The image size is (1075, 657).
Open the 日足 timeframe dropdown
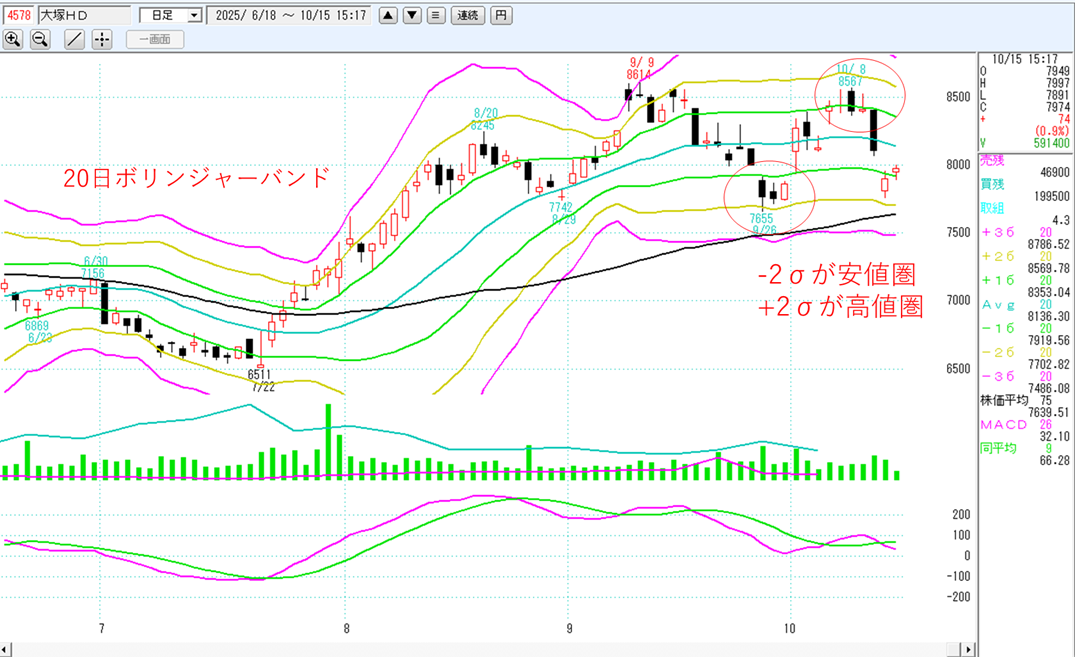click(170, 15)
